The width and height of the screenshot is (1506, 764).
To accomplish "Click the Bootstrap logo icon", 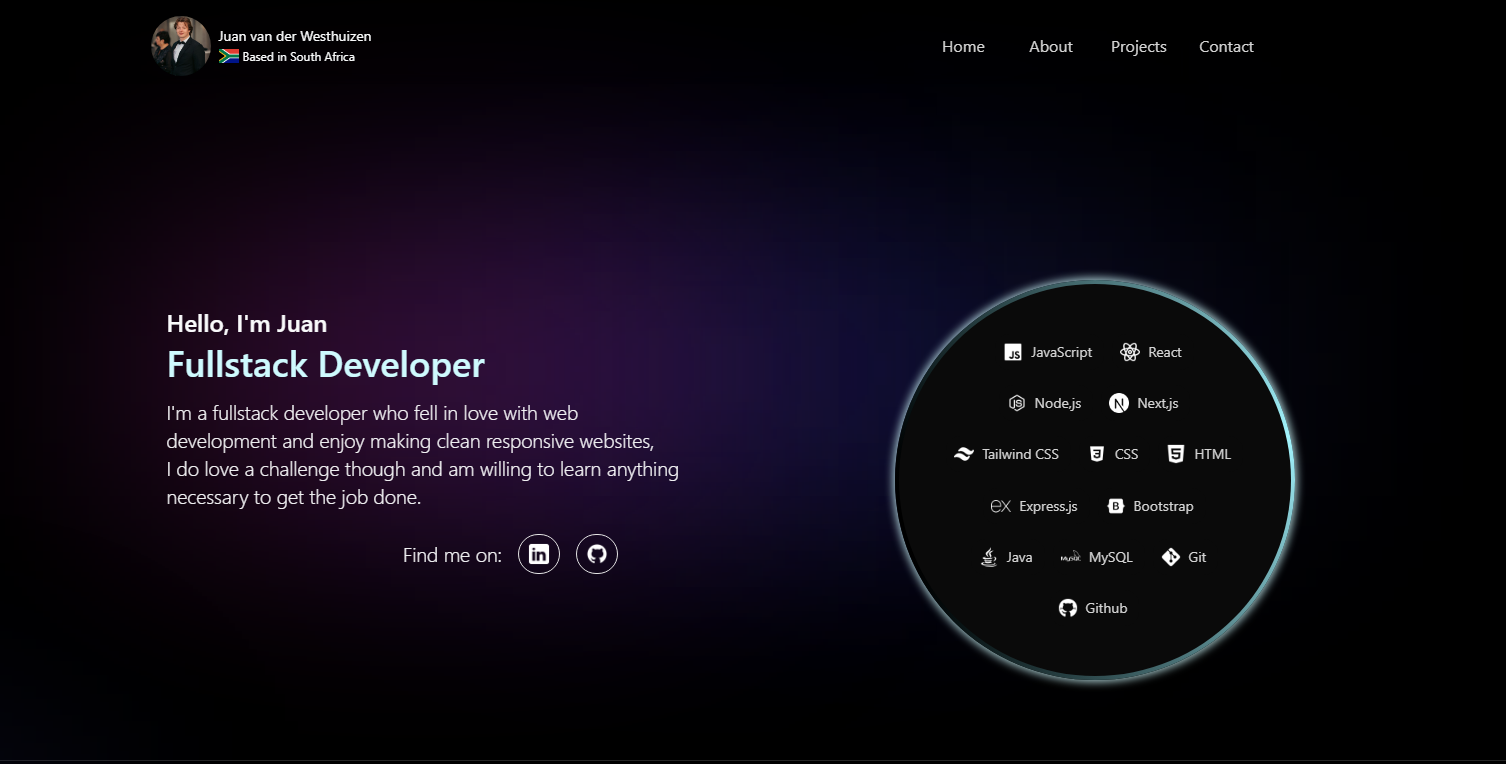I will point(1116,506).
